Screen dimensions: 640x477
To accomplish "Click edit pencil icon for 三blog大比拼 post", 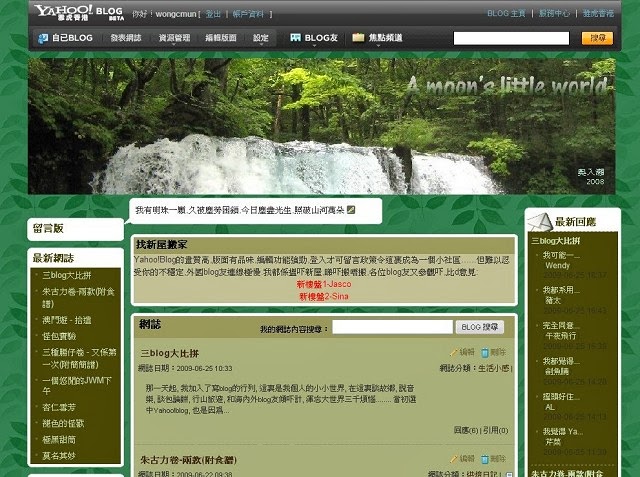I will pyautogui.click(x=454, y=352).
